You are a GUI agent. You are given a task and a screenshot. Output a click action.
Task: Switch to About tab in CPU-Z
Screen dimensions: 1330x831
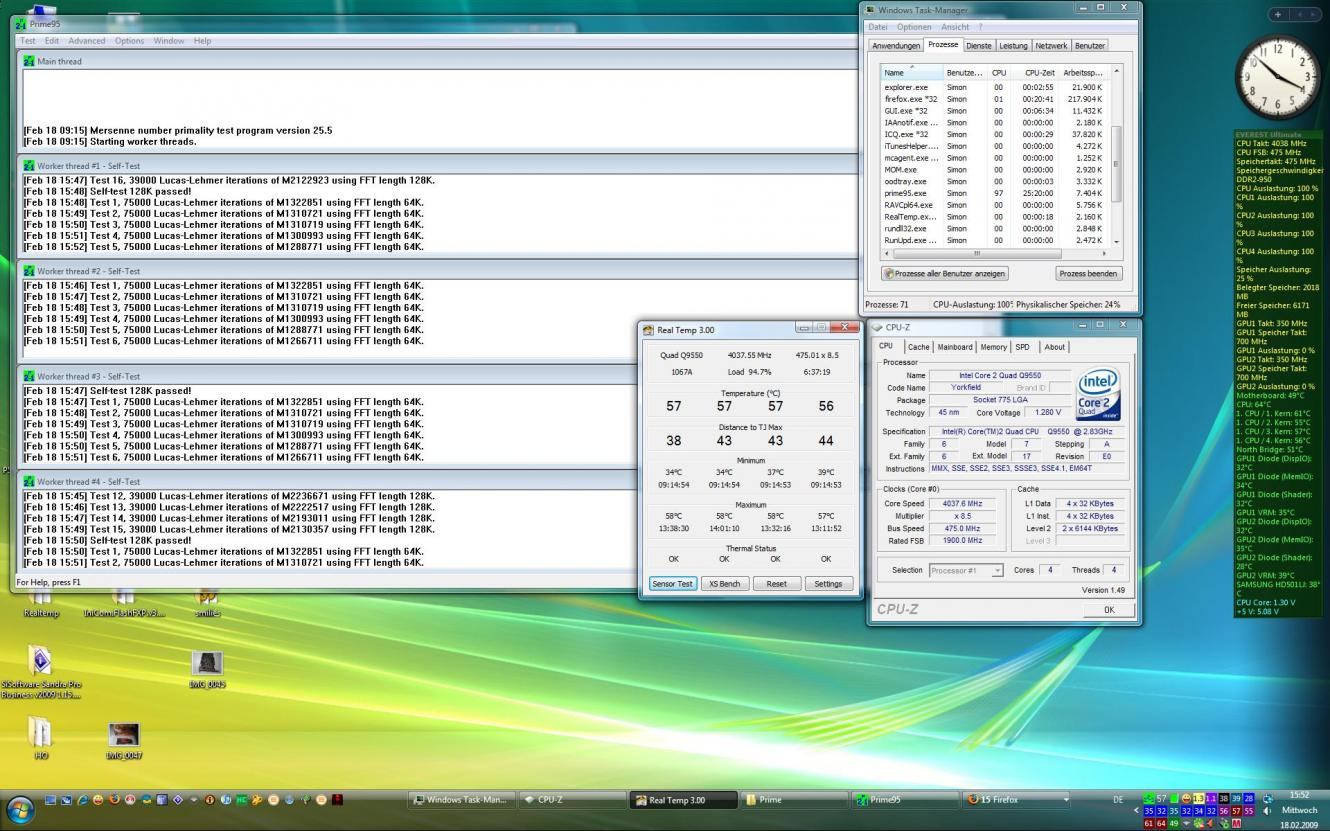coord(1054,347)
